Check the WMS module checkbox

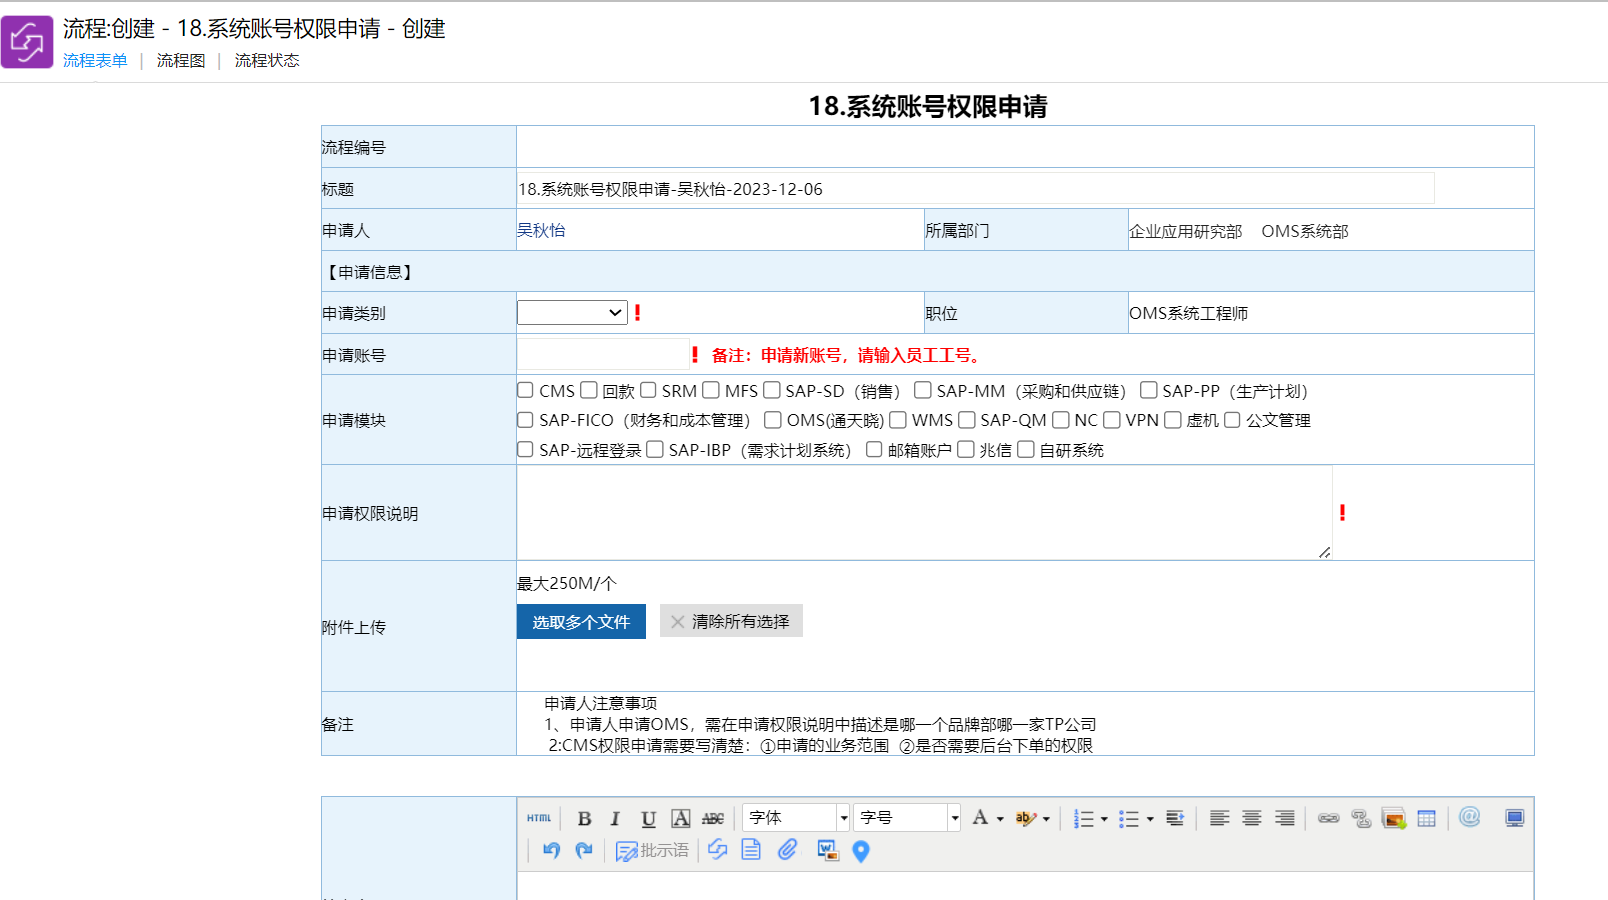pyautogui.click(x=898, y=420)
